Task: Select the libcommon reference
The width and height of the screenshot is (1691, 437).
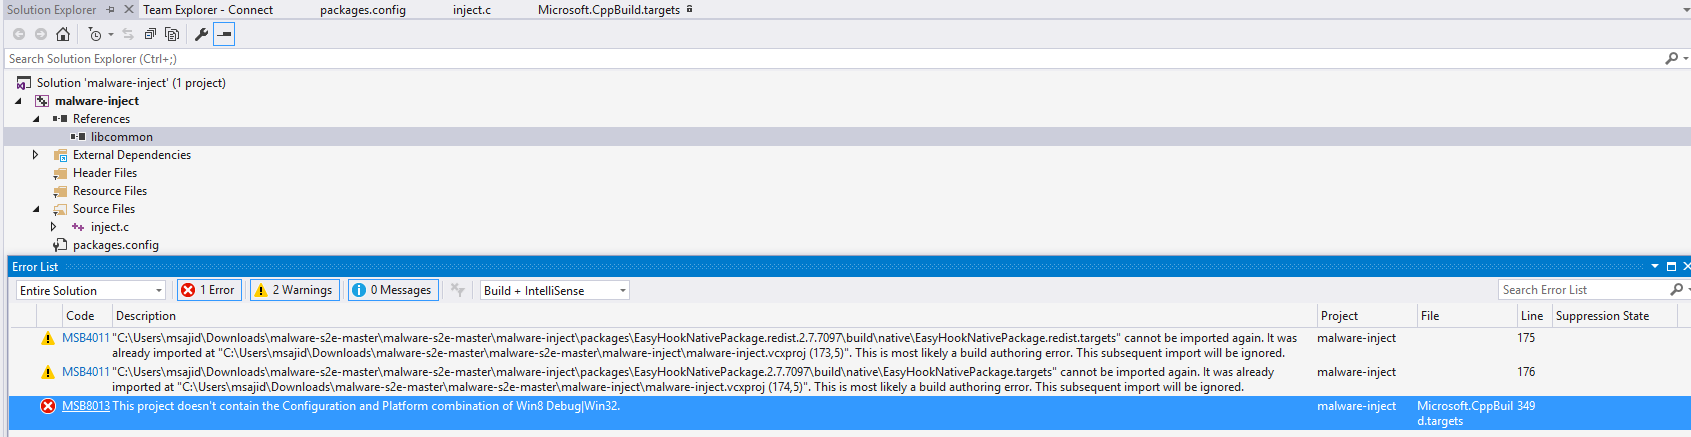Action: (x=122, y=137)
